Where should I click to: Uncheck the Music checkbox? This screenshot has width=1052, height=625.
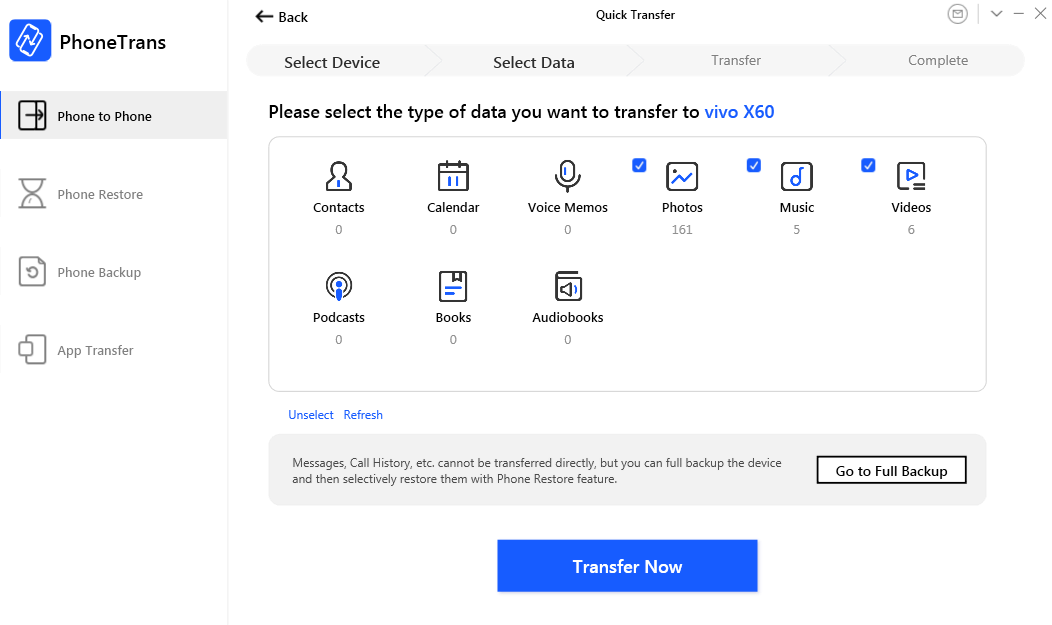click(x=753, y=165)
